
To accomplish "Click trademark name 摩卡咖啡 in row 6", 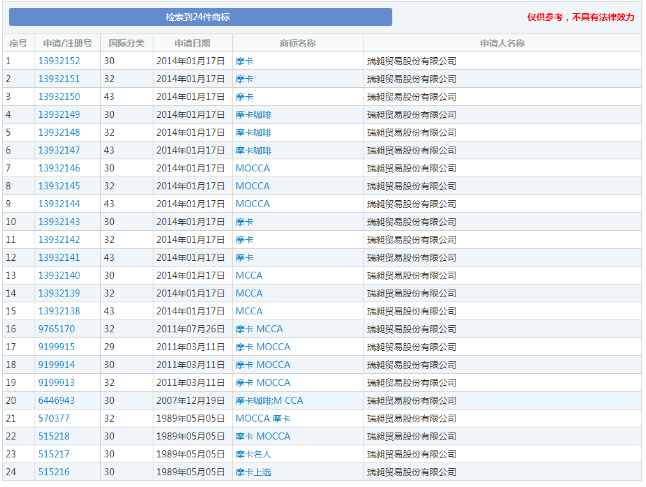I will pyautogui.click(x=253, y=150).
